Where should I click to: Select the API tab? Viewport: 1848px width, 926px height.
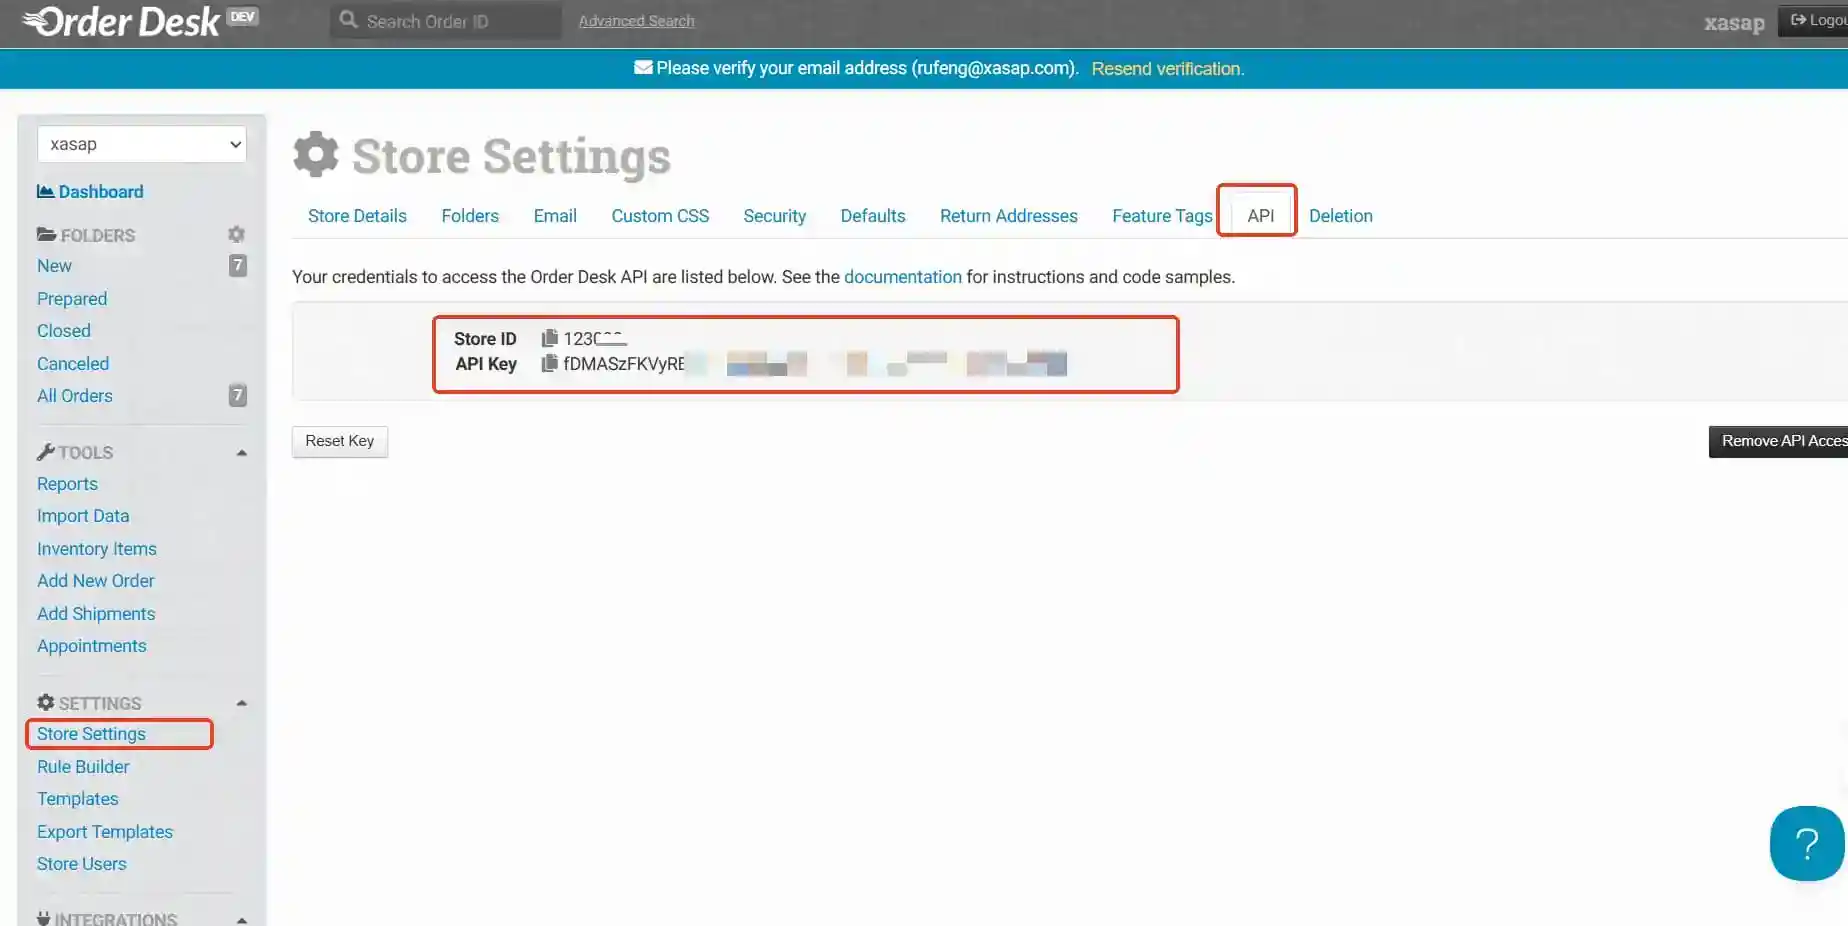pos(1260,216)
